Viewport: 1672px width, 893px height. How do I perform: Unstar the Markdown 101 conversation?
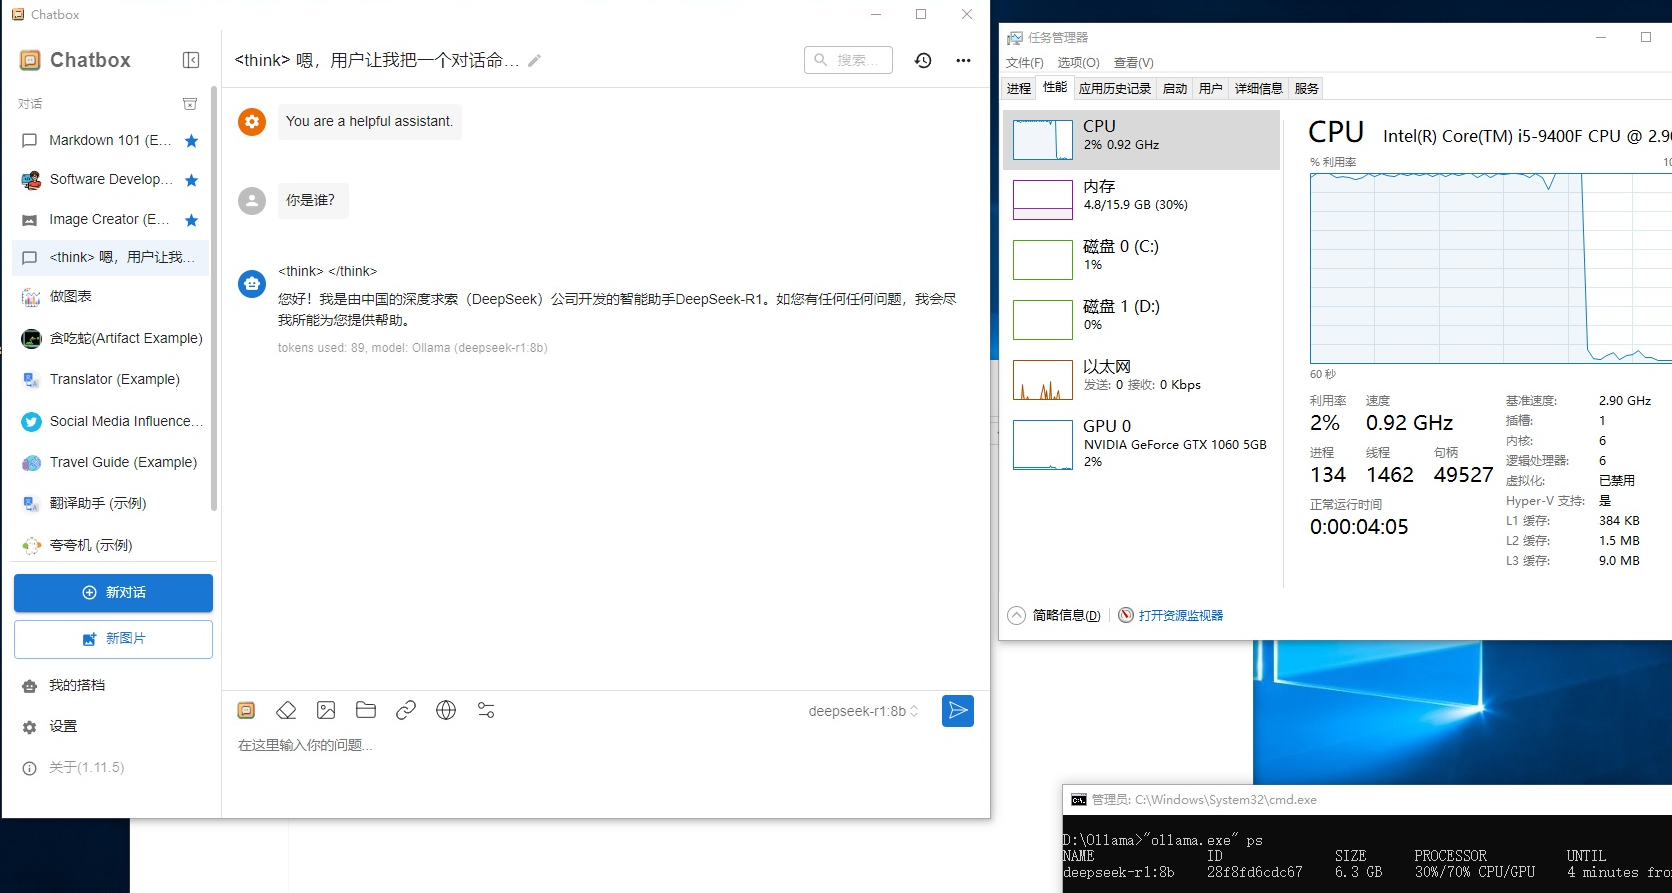[x=192, y=141]
